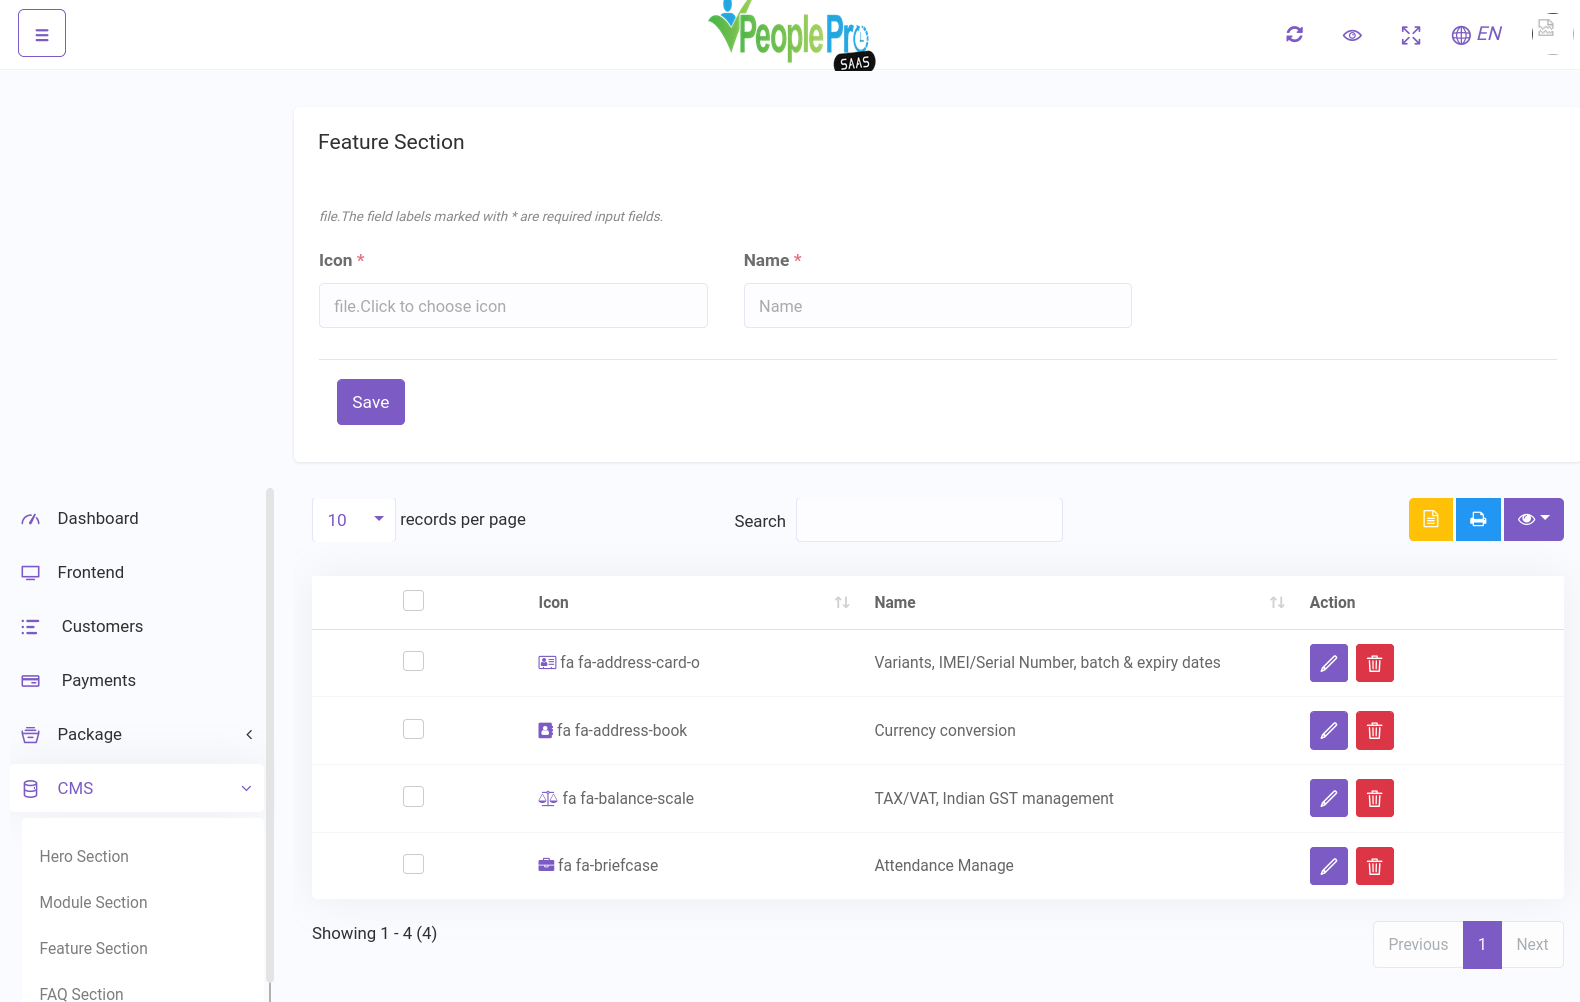The width and height of the screenshot is (1580, 1002).
Task: Select the fa-address-book row checkbox
Action: (413, 730)
